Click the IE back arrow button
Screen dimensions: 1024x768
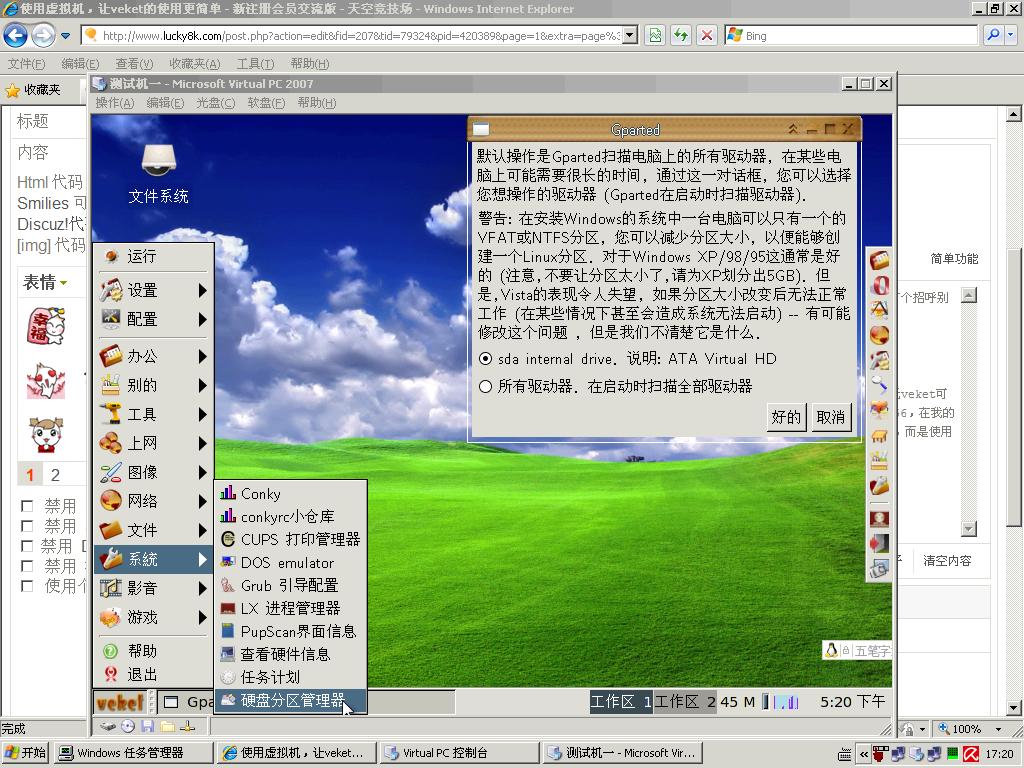pos(16,35)
